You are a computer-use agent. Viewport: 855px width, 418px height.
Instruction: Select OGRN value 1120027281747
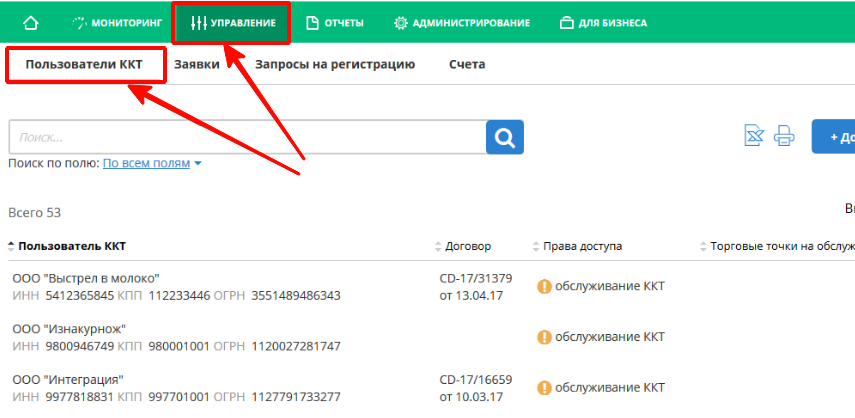(296, 347)
